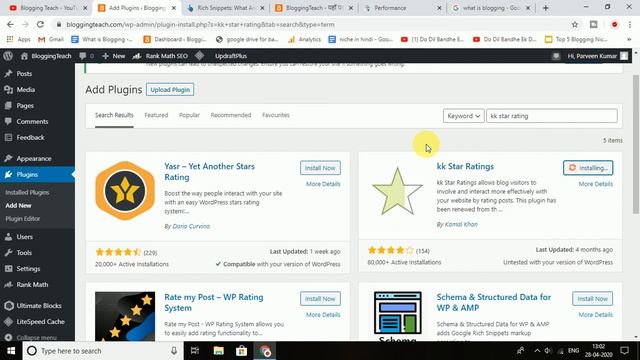
Task: Open Windows Start menu
Action: 11,351
